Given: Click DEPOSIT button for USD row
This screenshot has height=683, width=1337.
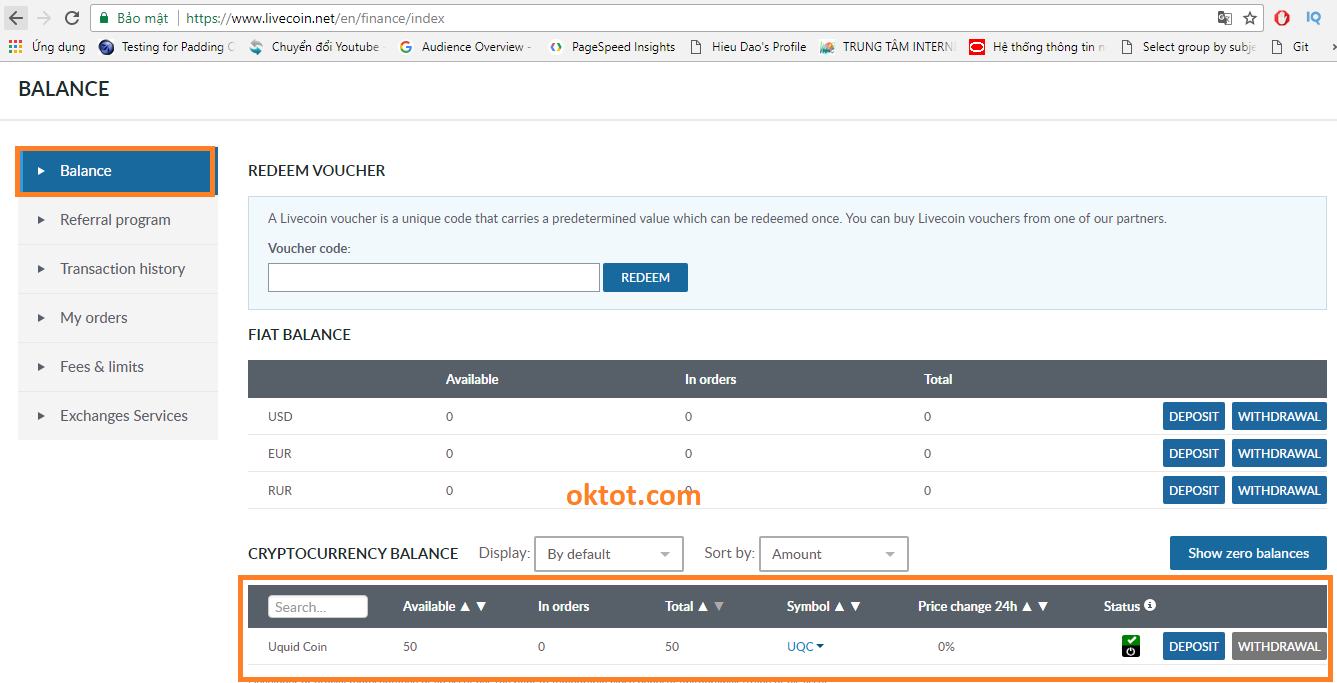Looking at the screenshot, I should pyautogui.click(x=1193, y=416).
